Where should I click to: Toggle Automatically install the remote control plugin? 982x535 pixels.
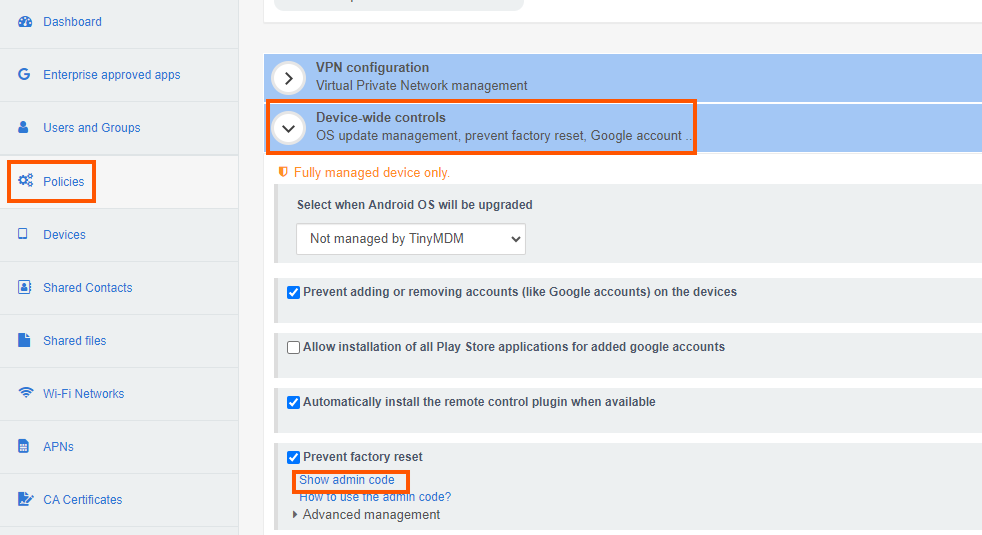[x=293, y=403]
